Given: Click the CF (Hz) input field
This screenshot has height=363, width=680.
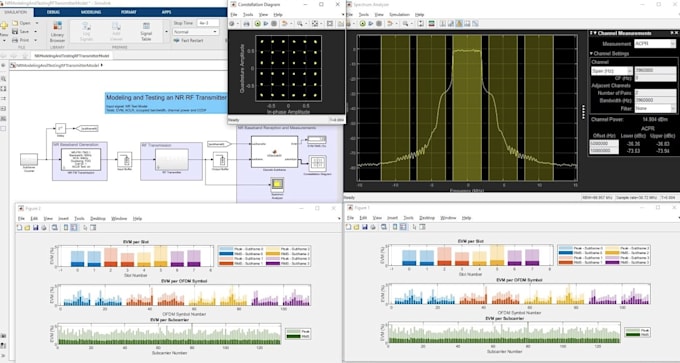Looking at the screenshot, I should 655,78.
